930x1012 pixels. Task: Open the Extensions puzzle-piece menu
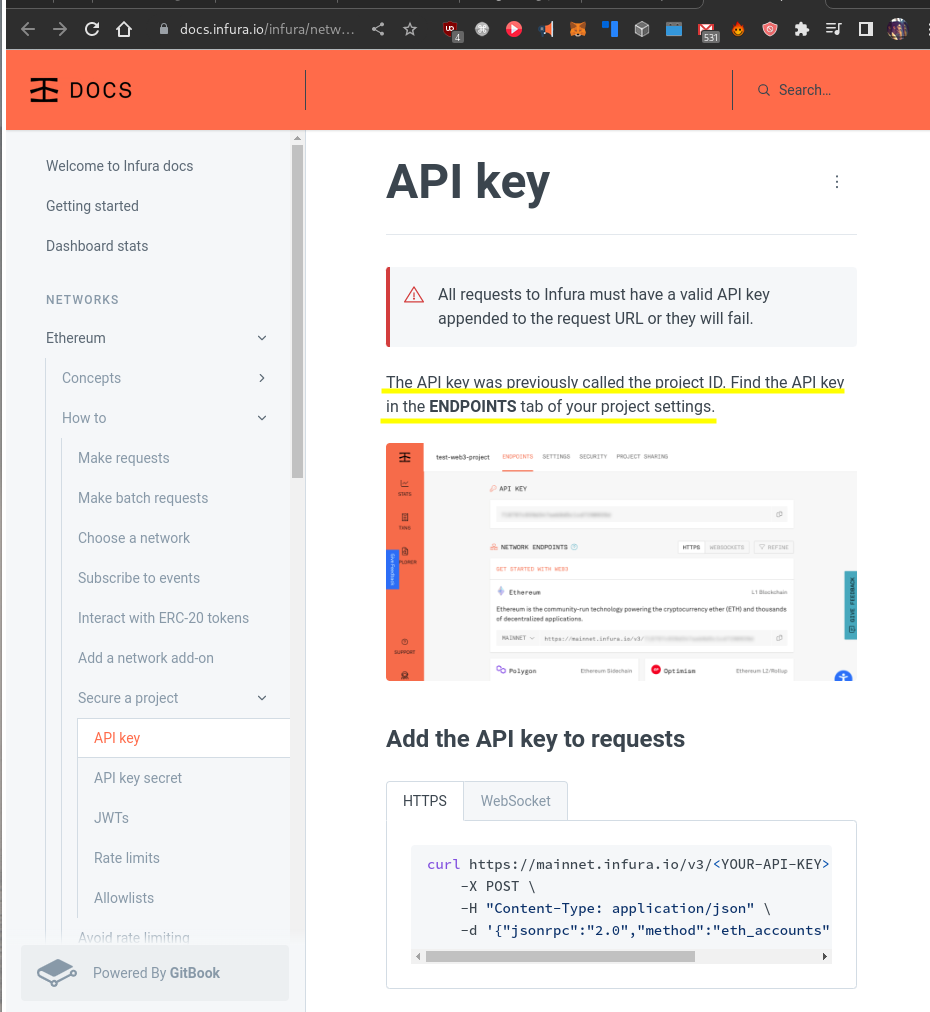(x=802, y=29)
